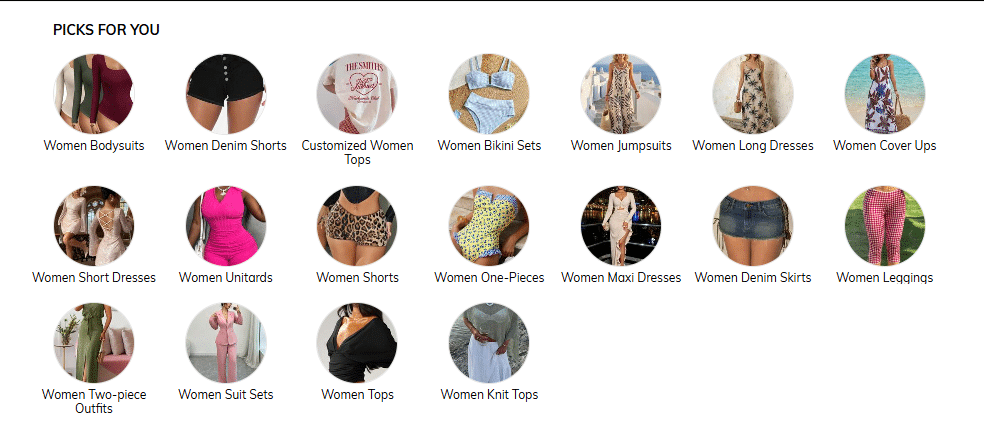Open the black Women Tops thumbnail
Viewport: 984px width, 429px height.
[357, 343]
